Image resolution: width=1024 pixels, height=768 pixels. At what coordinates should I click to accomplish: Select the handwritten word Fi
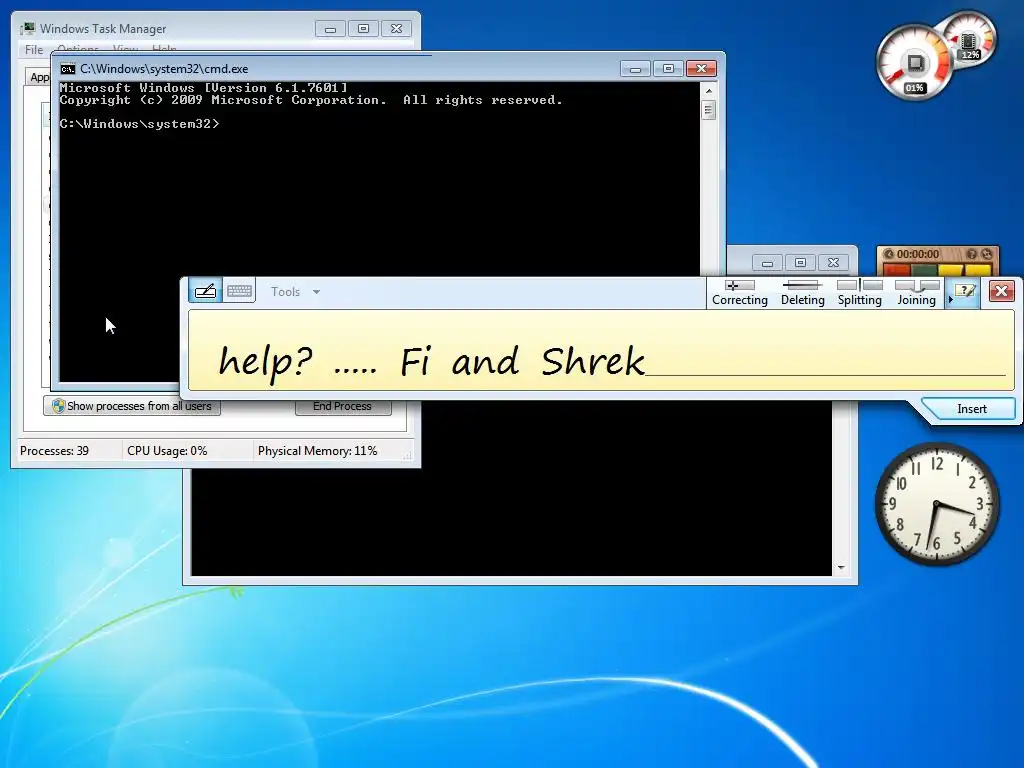(415, 361)
